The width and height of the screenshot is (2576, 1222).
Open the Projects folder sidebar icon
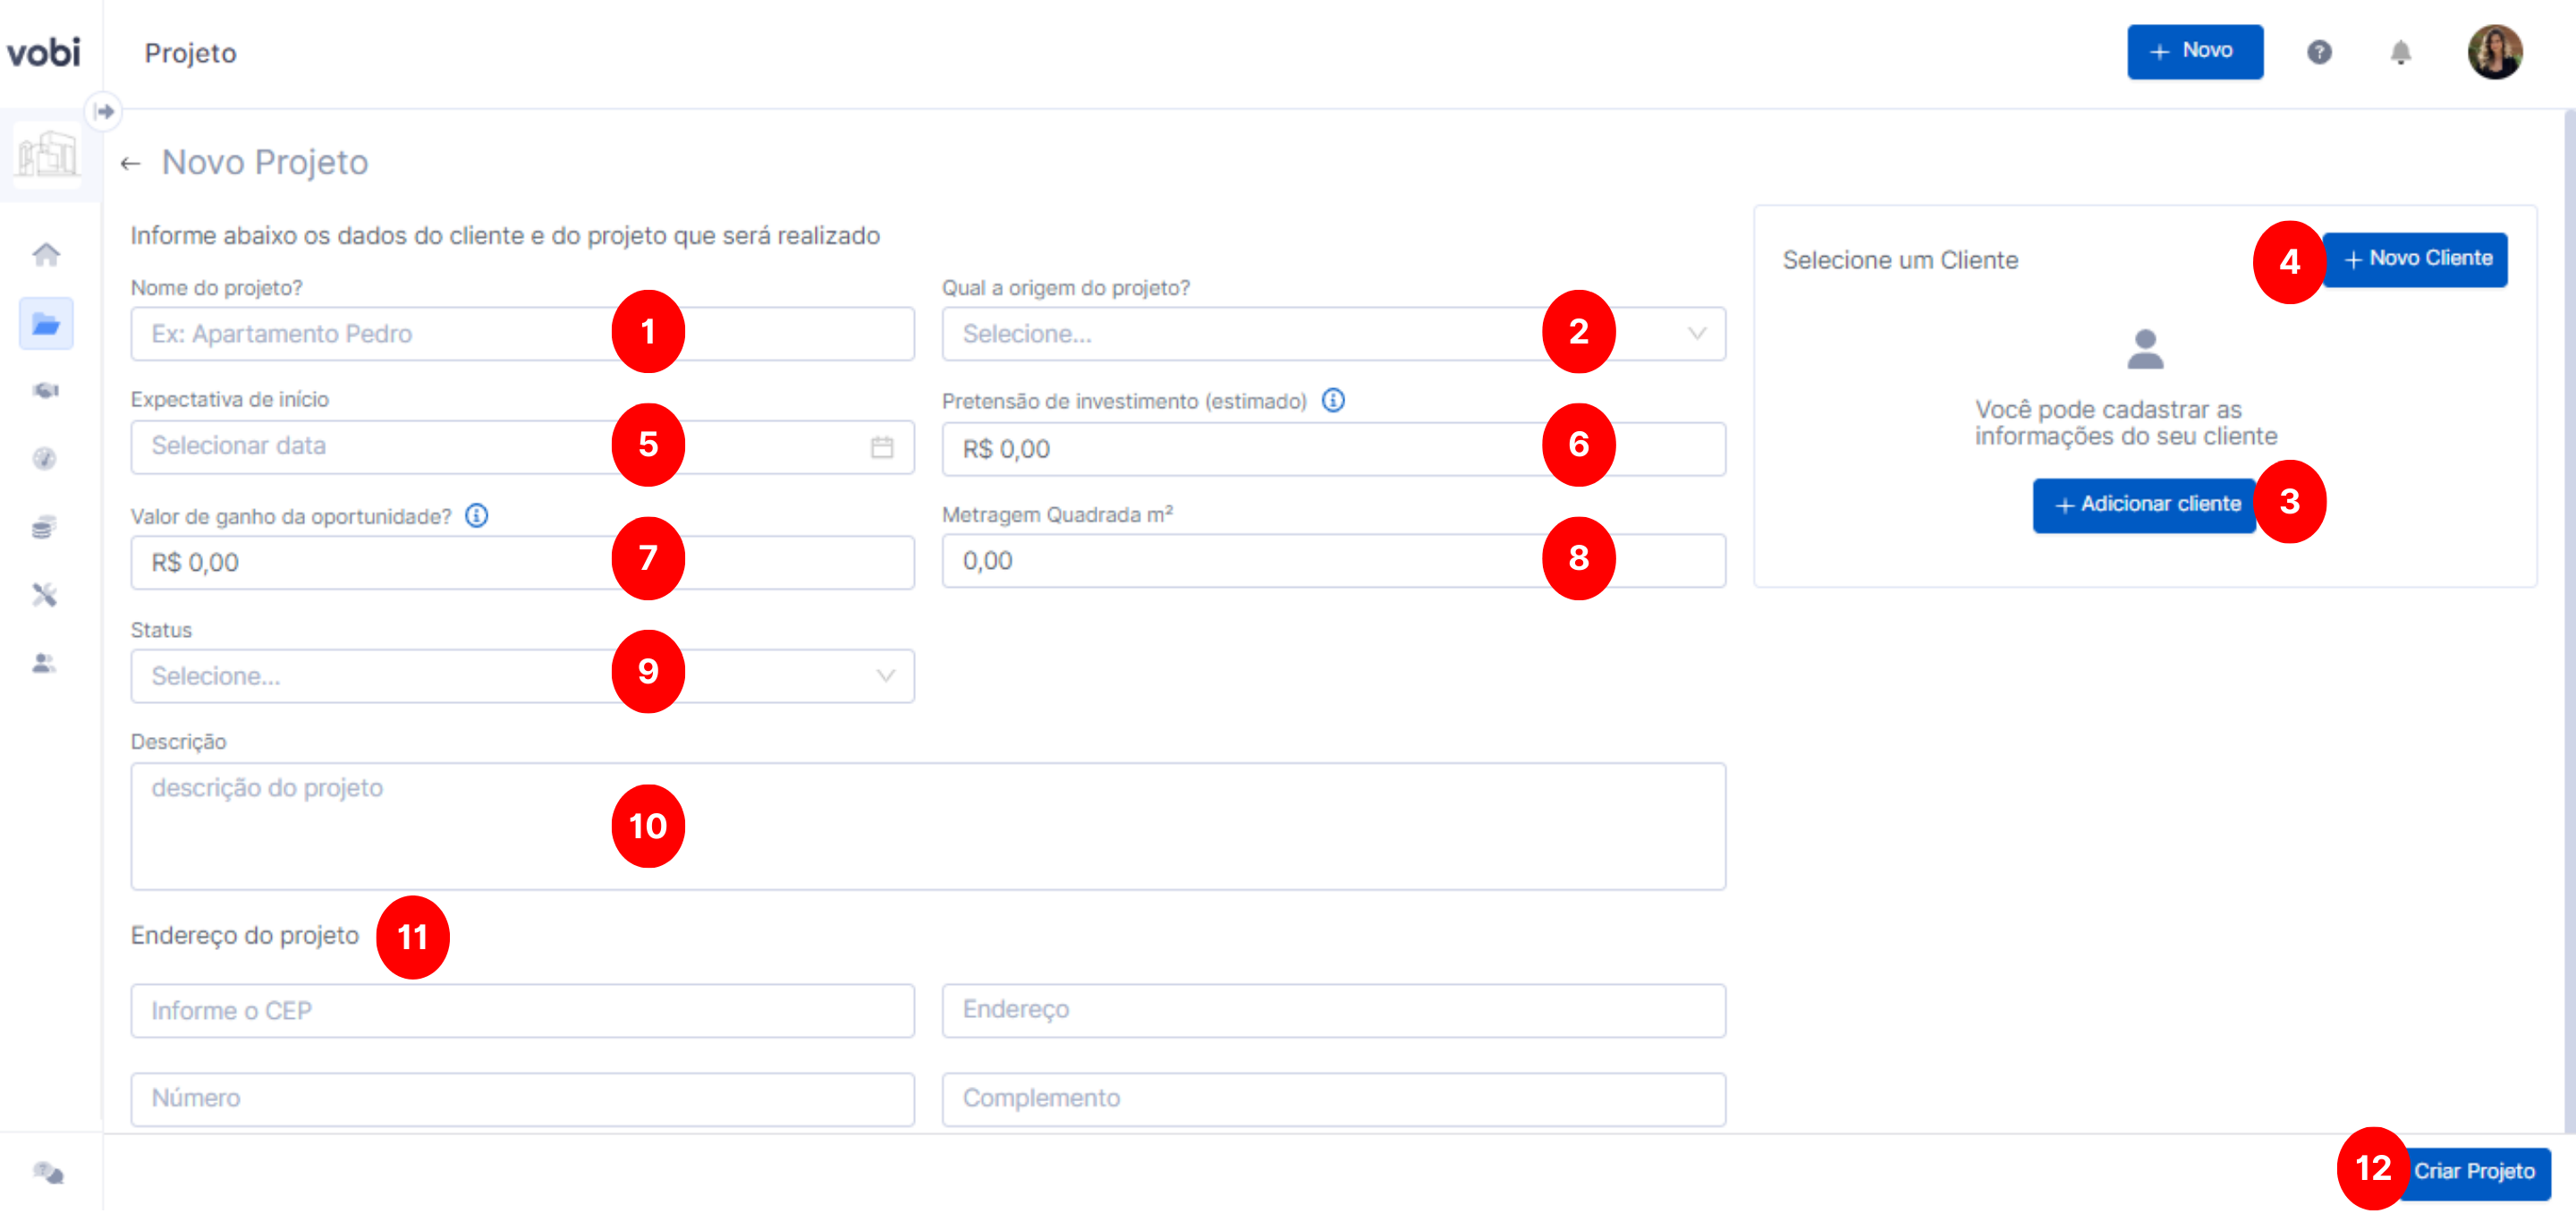(x=46, y=324)
